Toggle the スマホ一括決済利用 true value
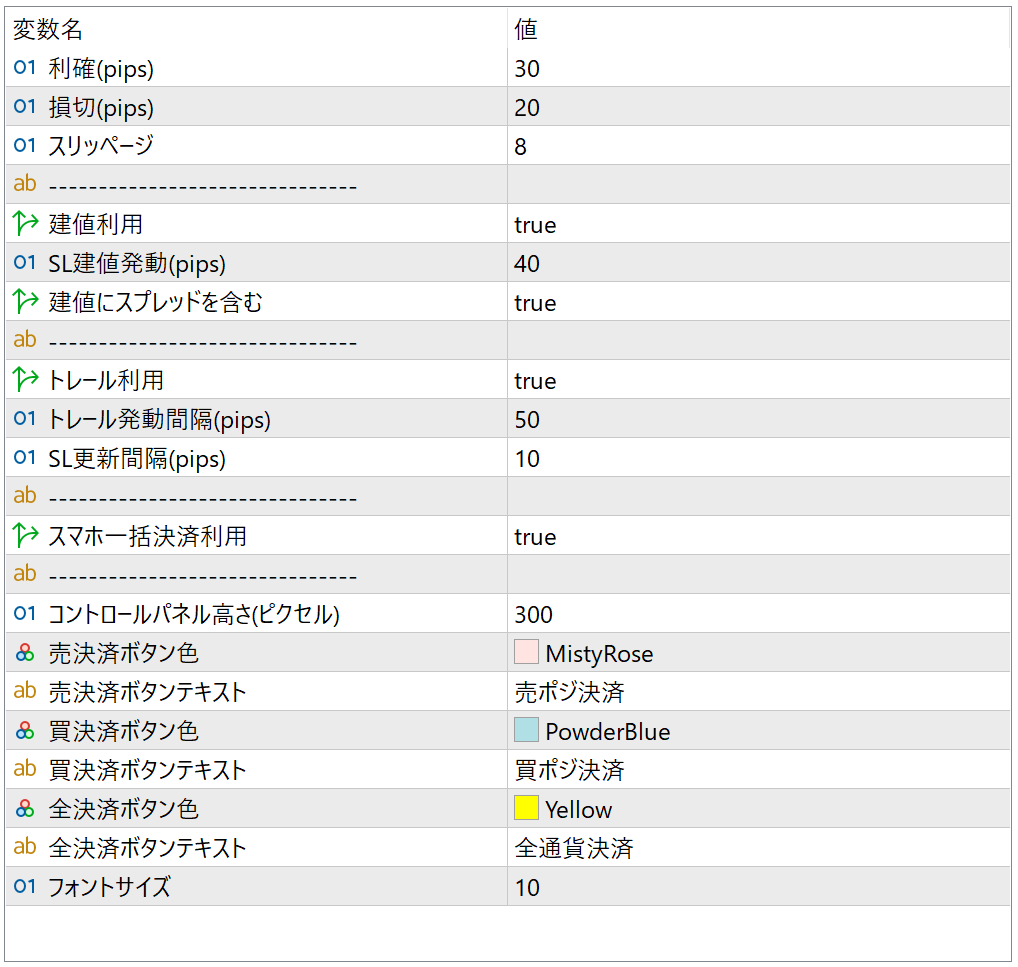 [x=535, y=537]
